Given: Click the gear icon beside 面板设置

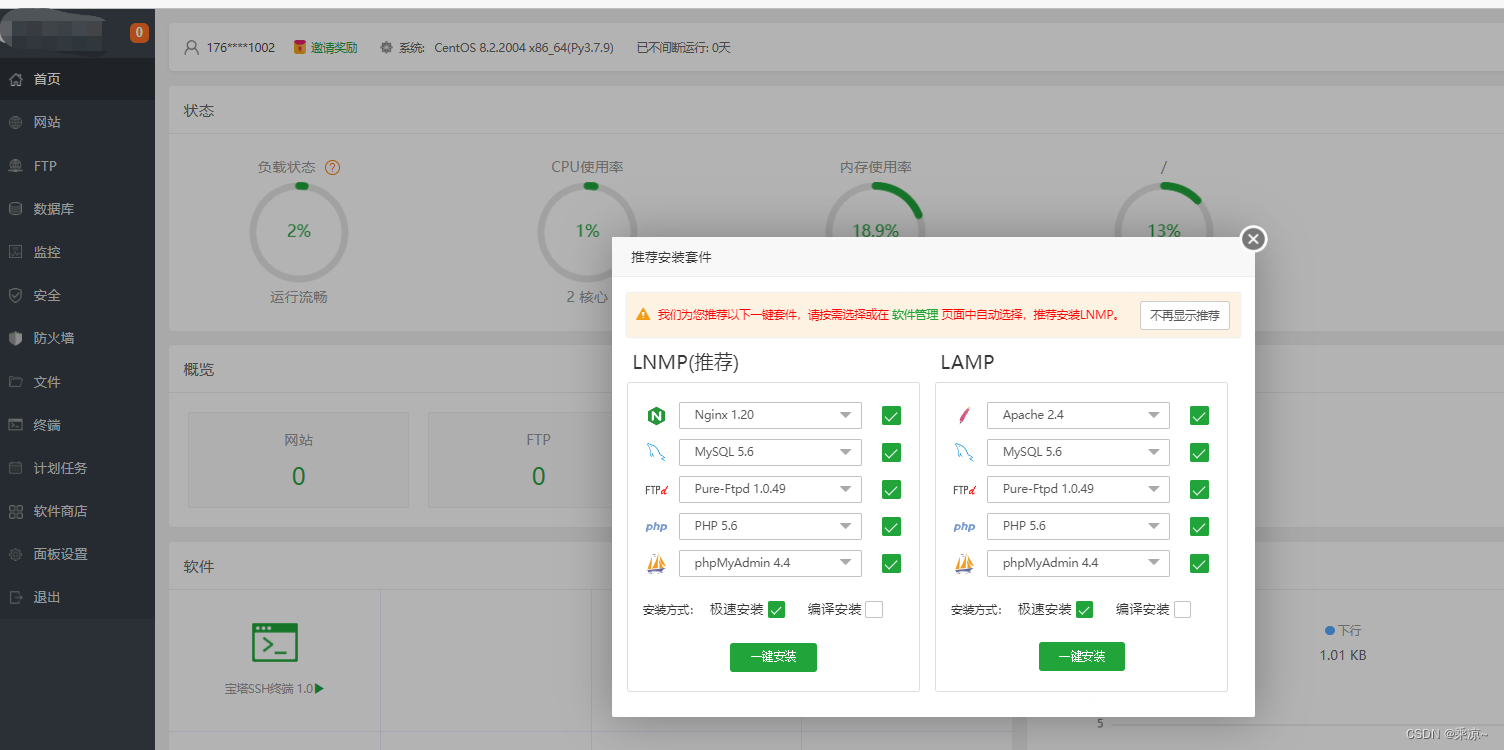Looking at the screenshot, I should [x=15, y=554].
